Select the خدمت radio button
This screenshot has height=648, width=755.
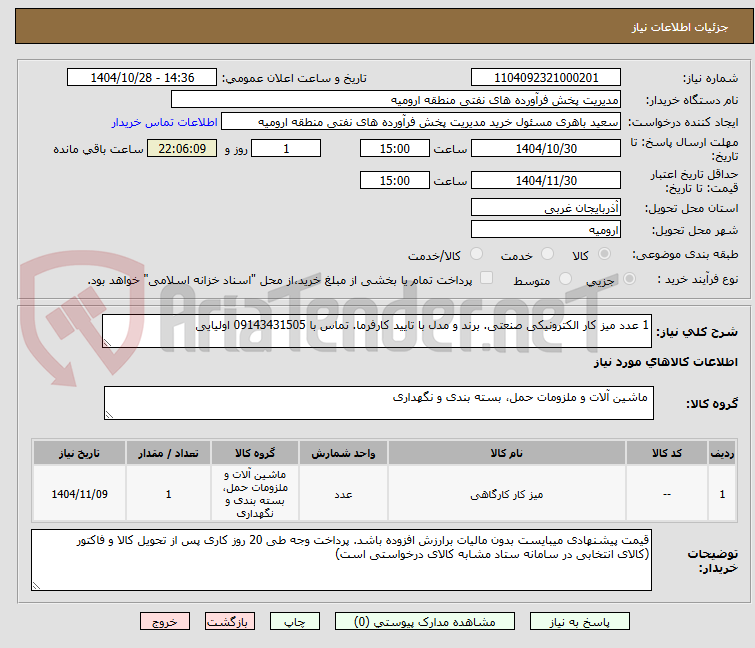[x=547, y=254]
